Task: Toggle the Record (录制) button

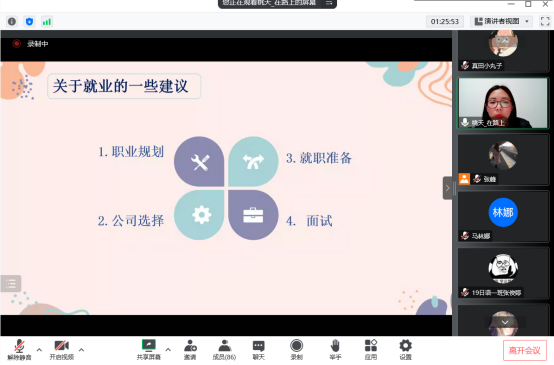Action: tap(296, 349)
